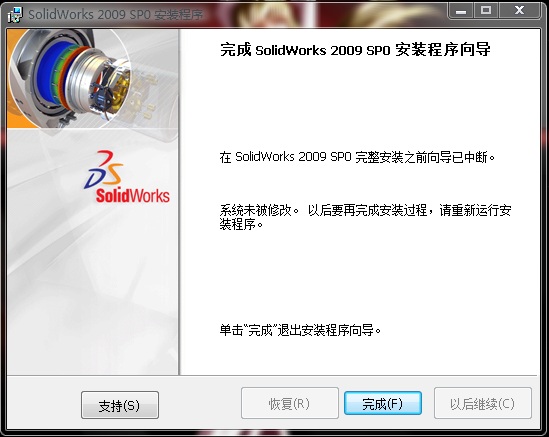Click the 3DS emblem above the SolidWorks wordmark
This screenshot has height=437, width=549.
click(104, 169)
